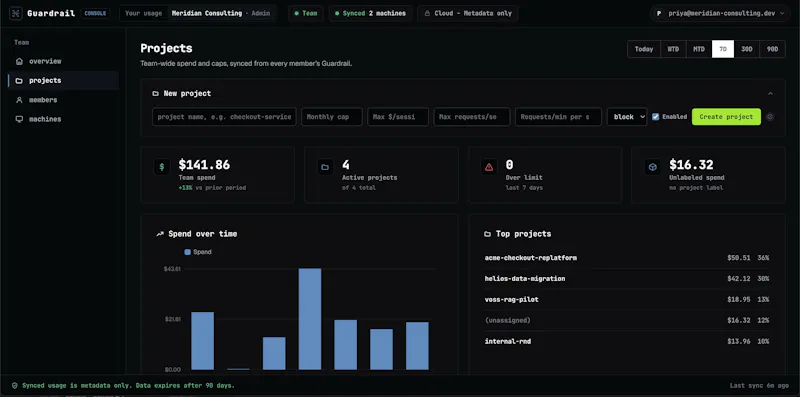
Task: Click the folder icon beside Top projects
Action: click(x=487, y=234)
